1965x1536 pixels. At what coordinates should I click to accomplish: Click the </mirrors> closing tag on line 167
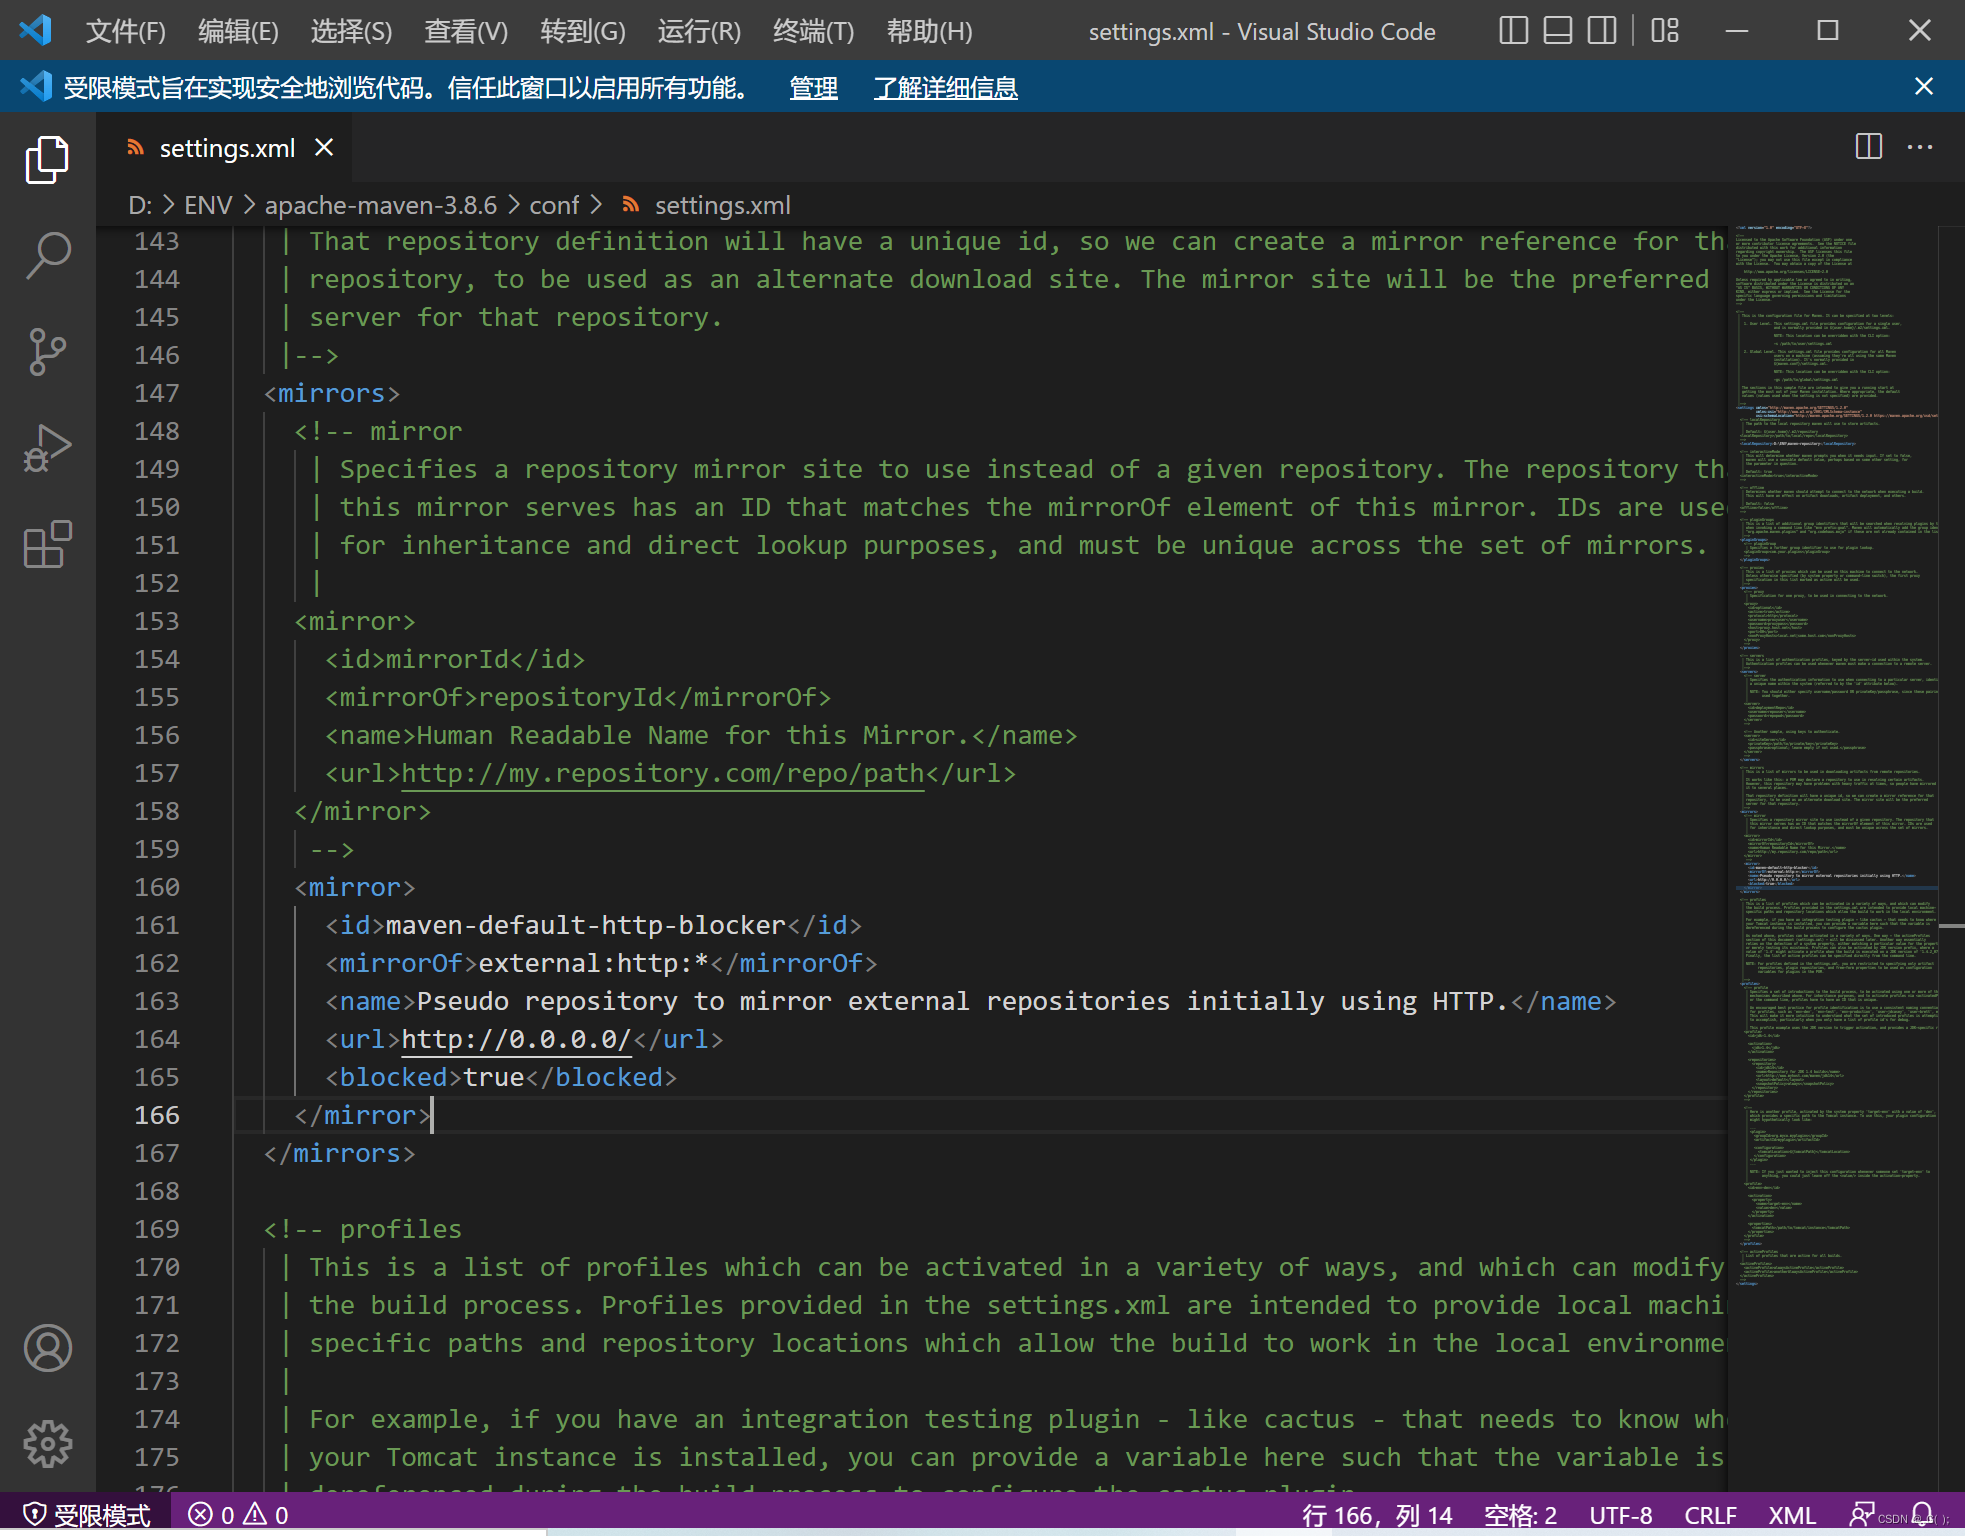tap(339, 1153)
